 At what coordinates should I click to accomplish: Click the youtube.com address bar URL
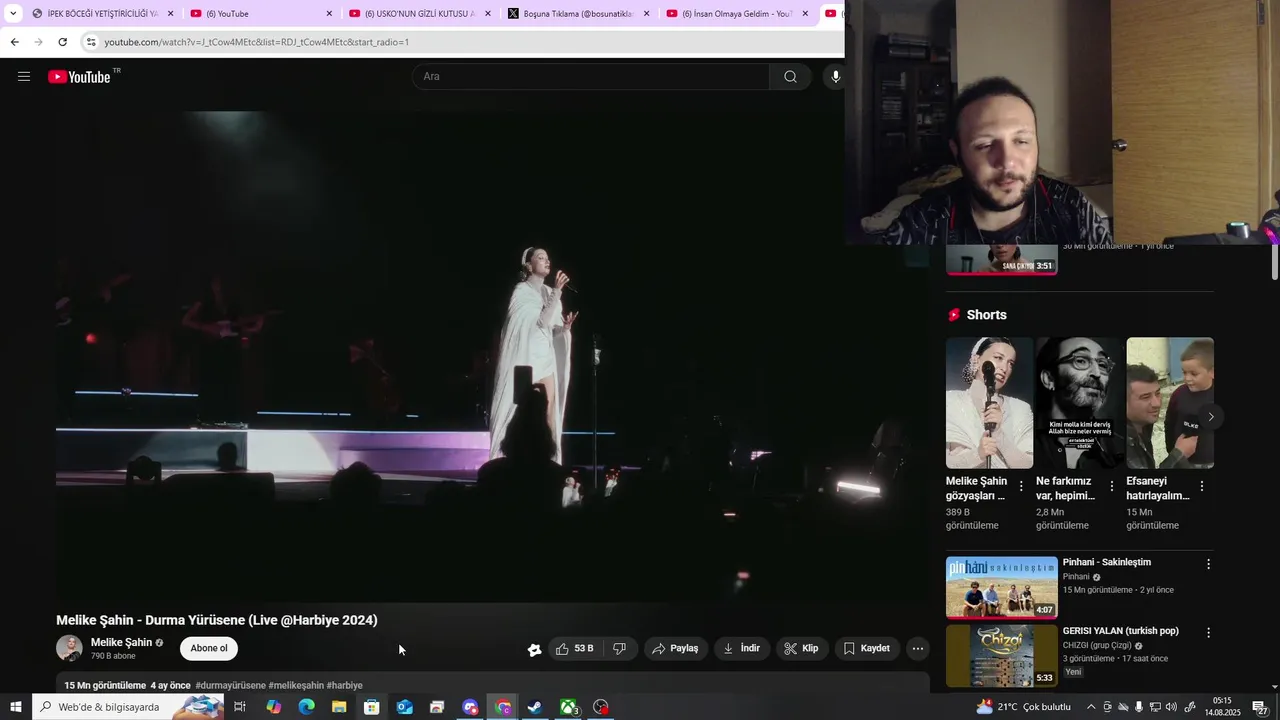coord(256,42)
